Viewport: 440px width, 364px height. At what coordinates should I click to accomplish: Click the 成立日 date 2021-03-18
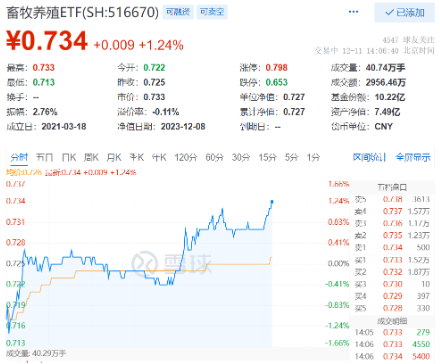[64, 127]
